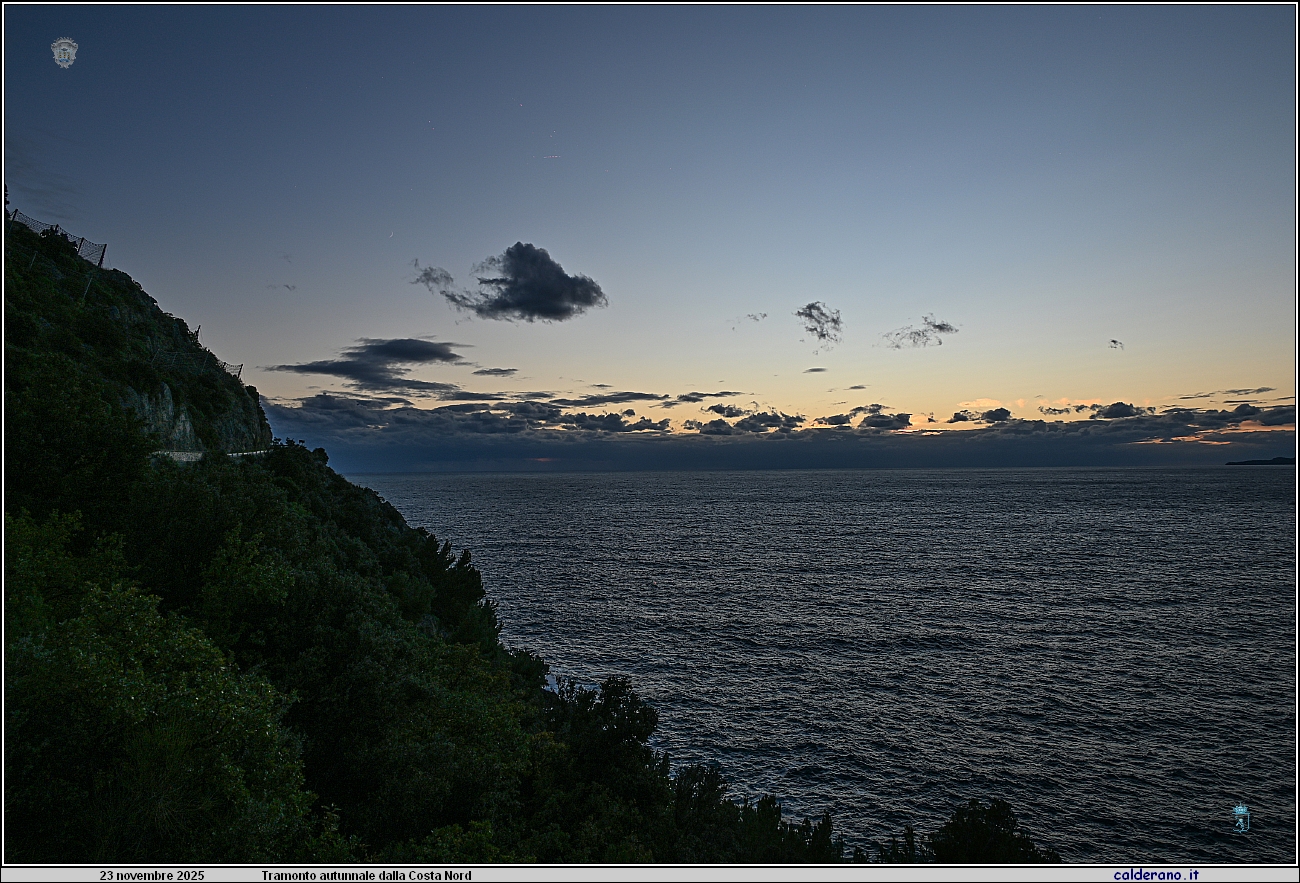This screenshot has height=883, width=1300.
Task: Click the thin crescent moon in the sky
Action: click(x=391, y=236)
